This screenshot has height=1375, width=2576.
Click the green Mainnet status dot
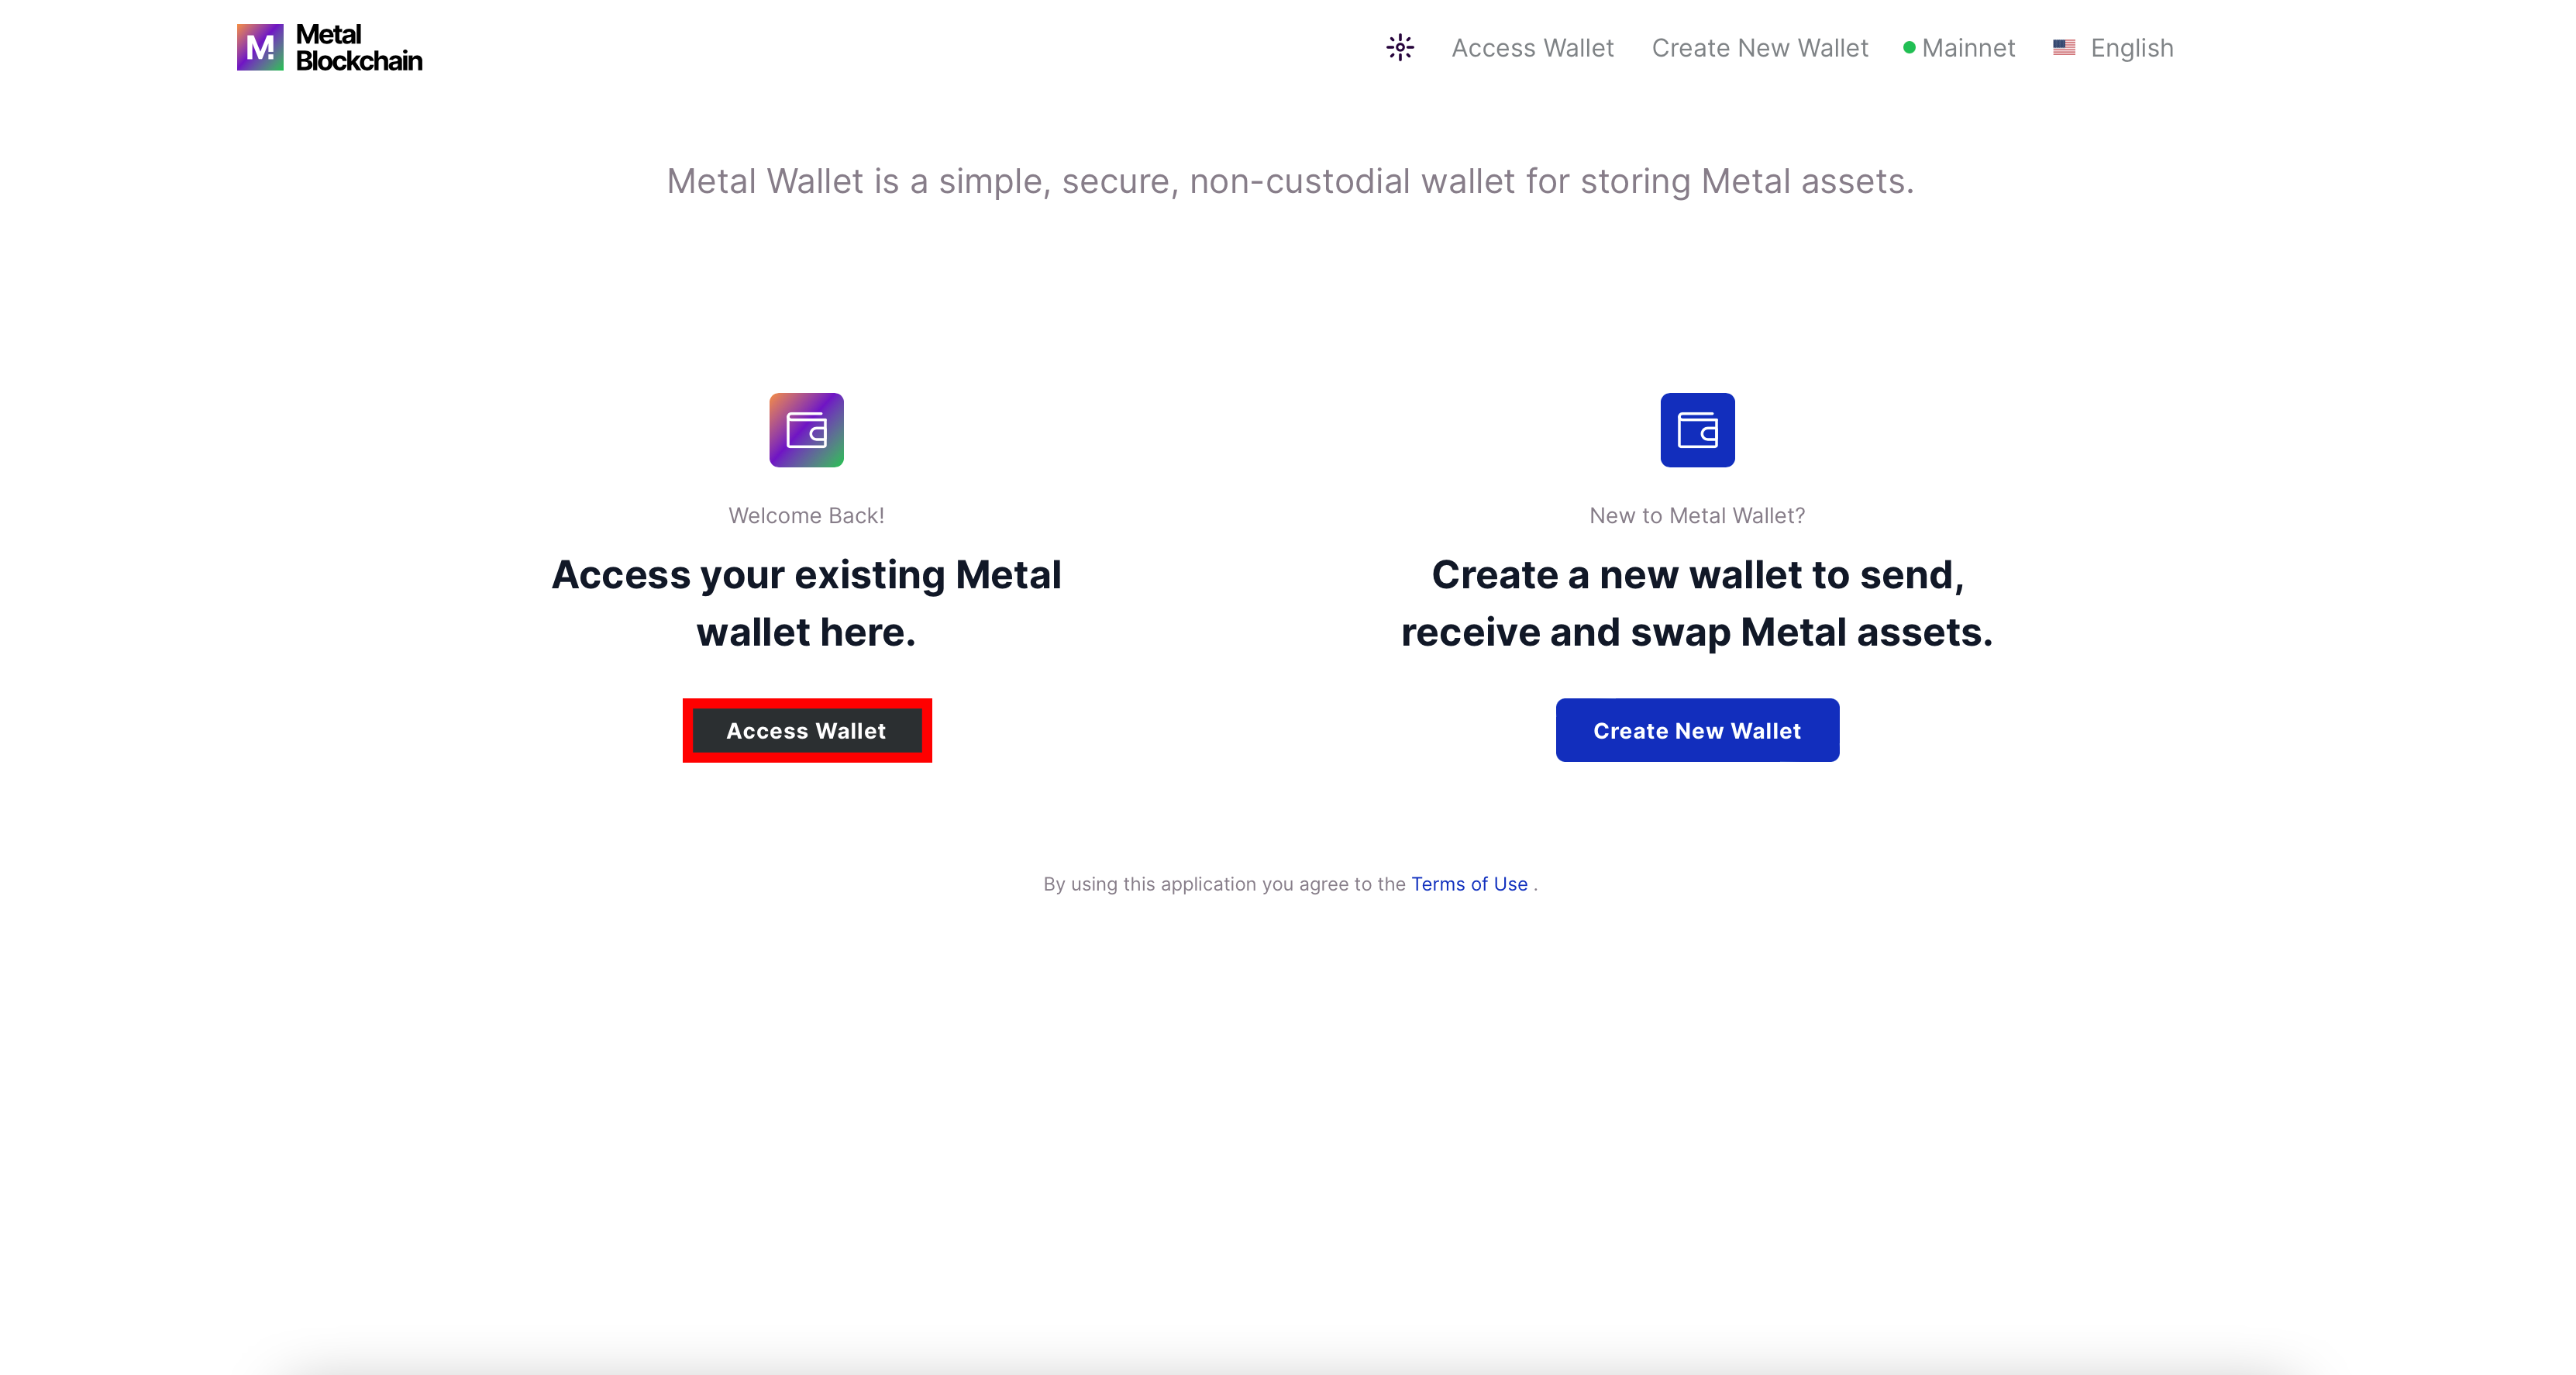(x=1909, y=47)
